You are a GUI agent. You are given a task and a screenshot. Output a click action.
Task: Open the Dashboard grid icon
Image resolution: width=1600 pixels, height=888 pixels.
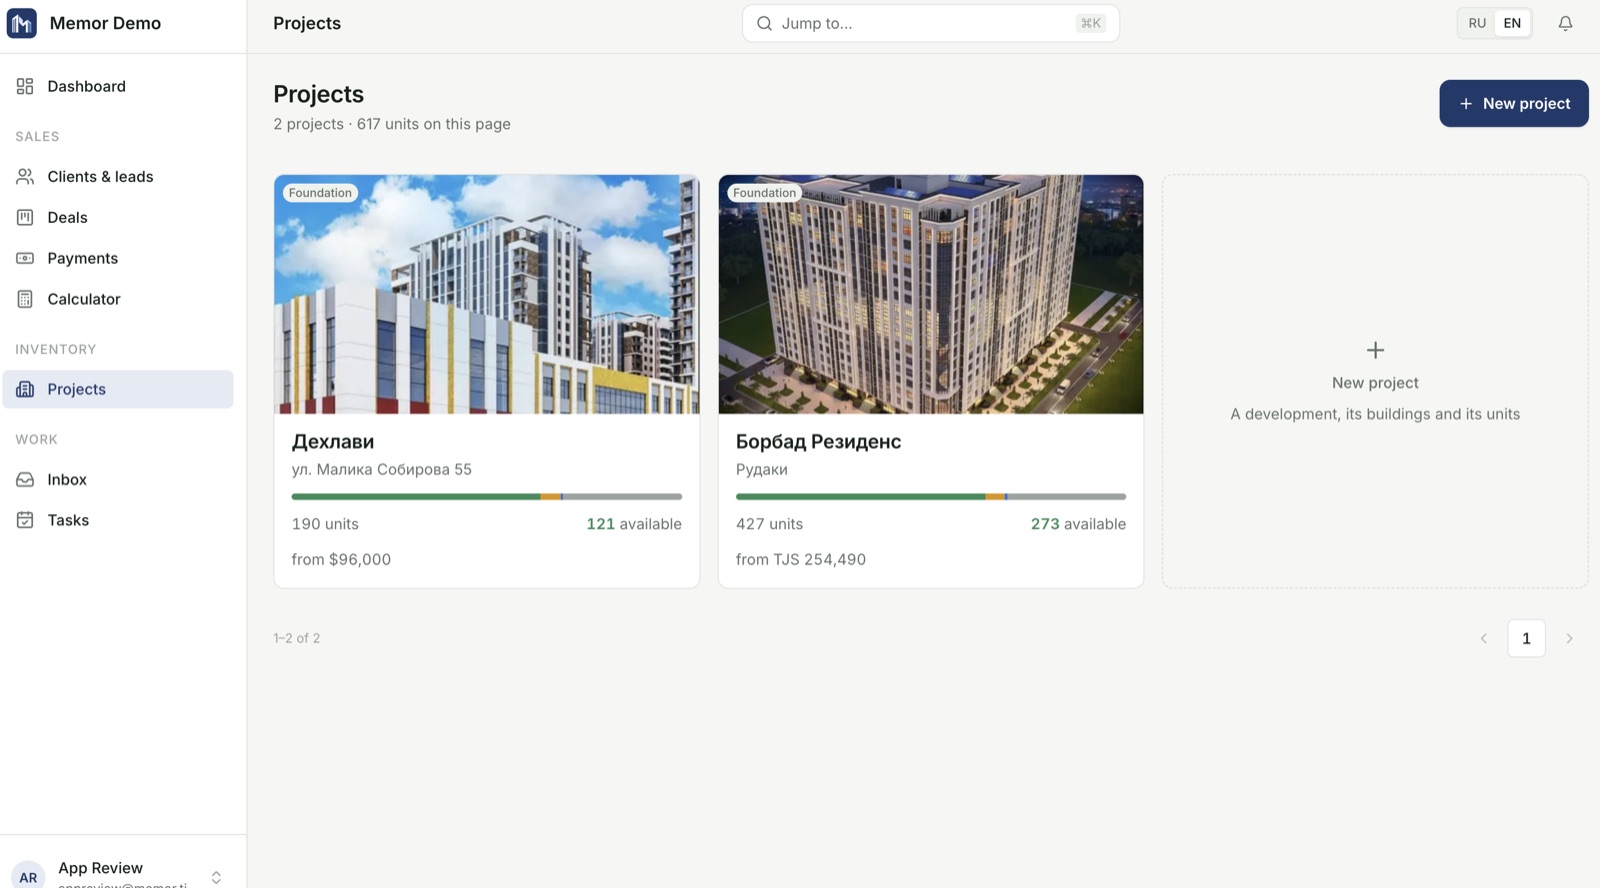pyautogui.click(x=25, y=86)
